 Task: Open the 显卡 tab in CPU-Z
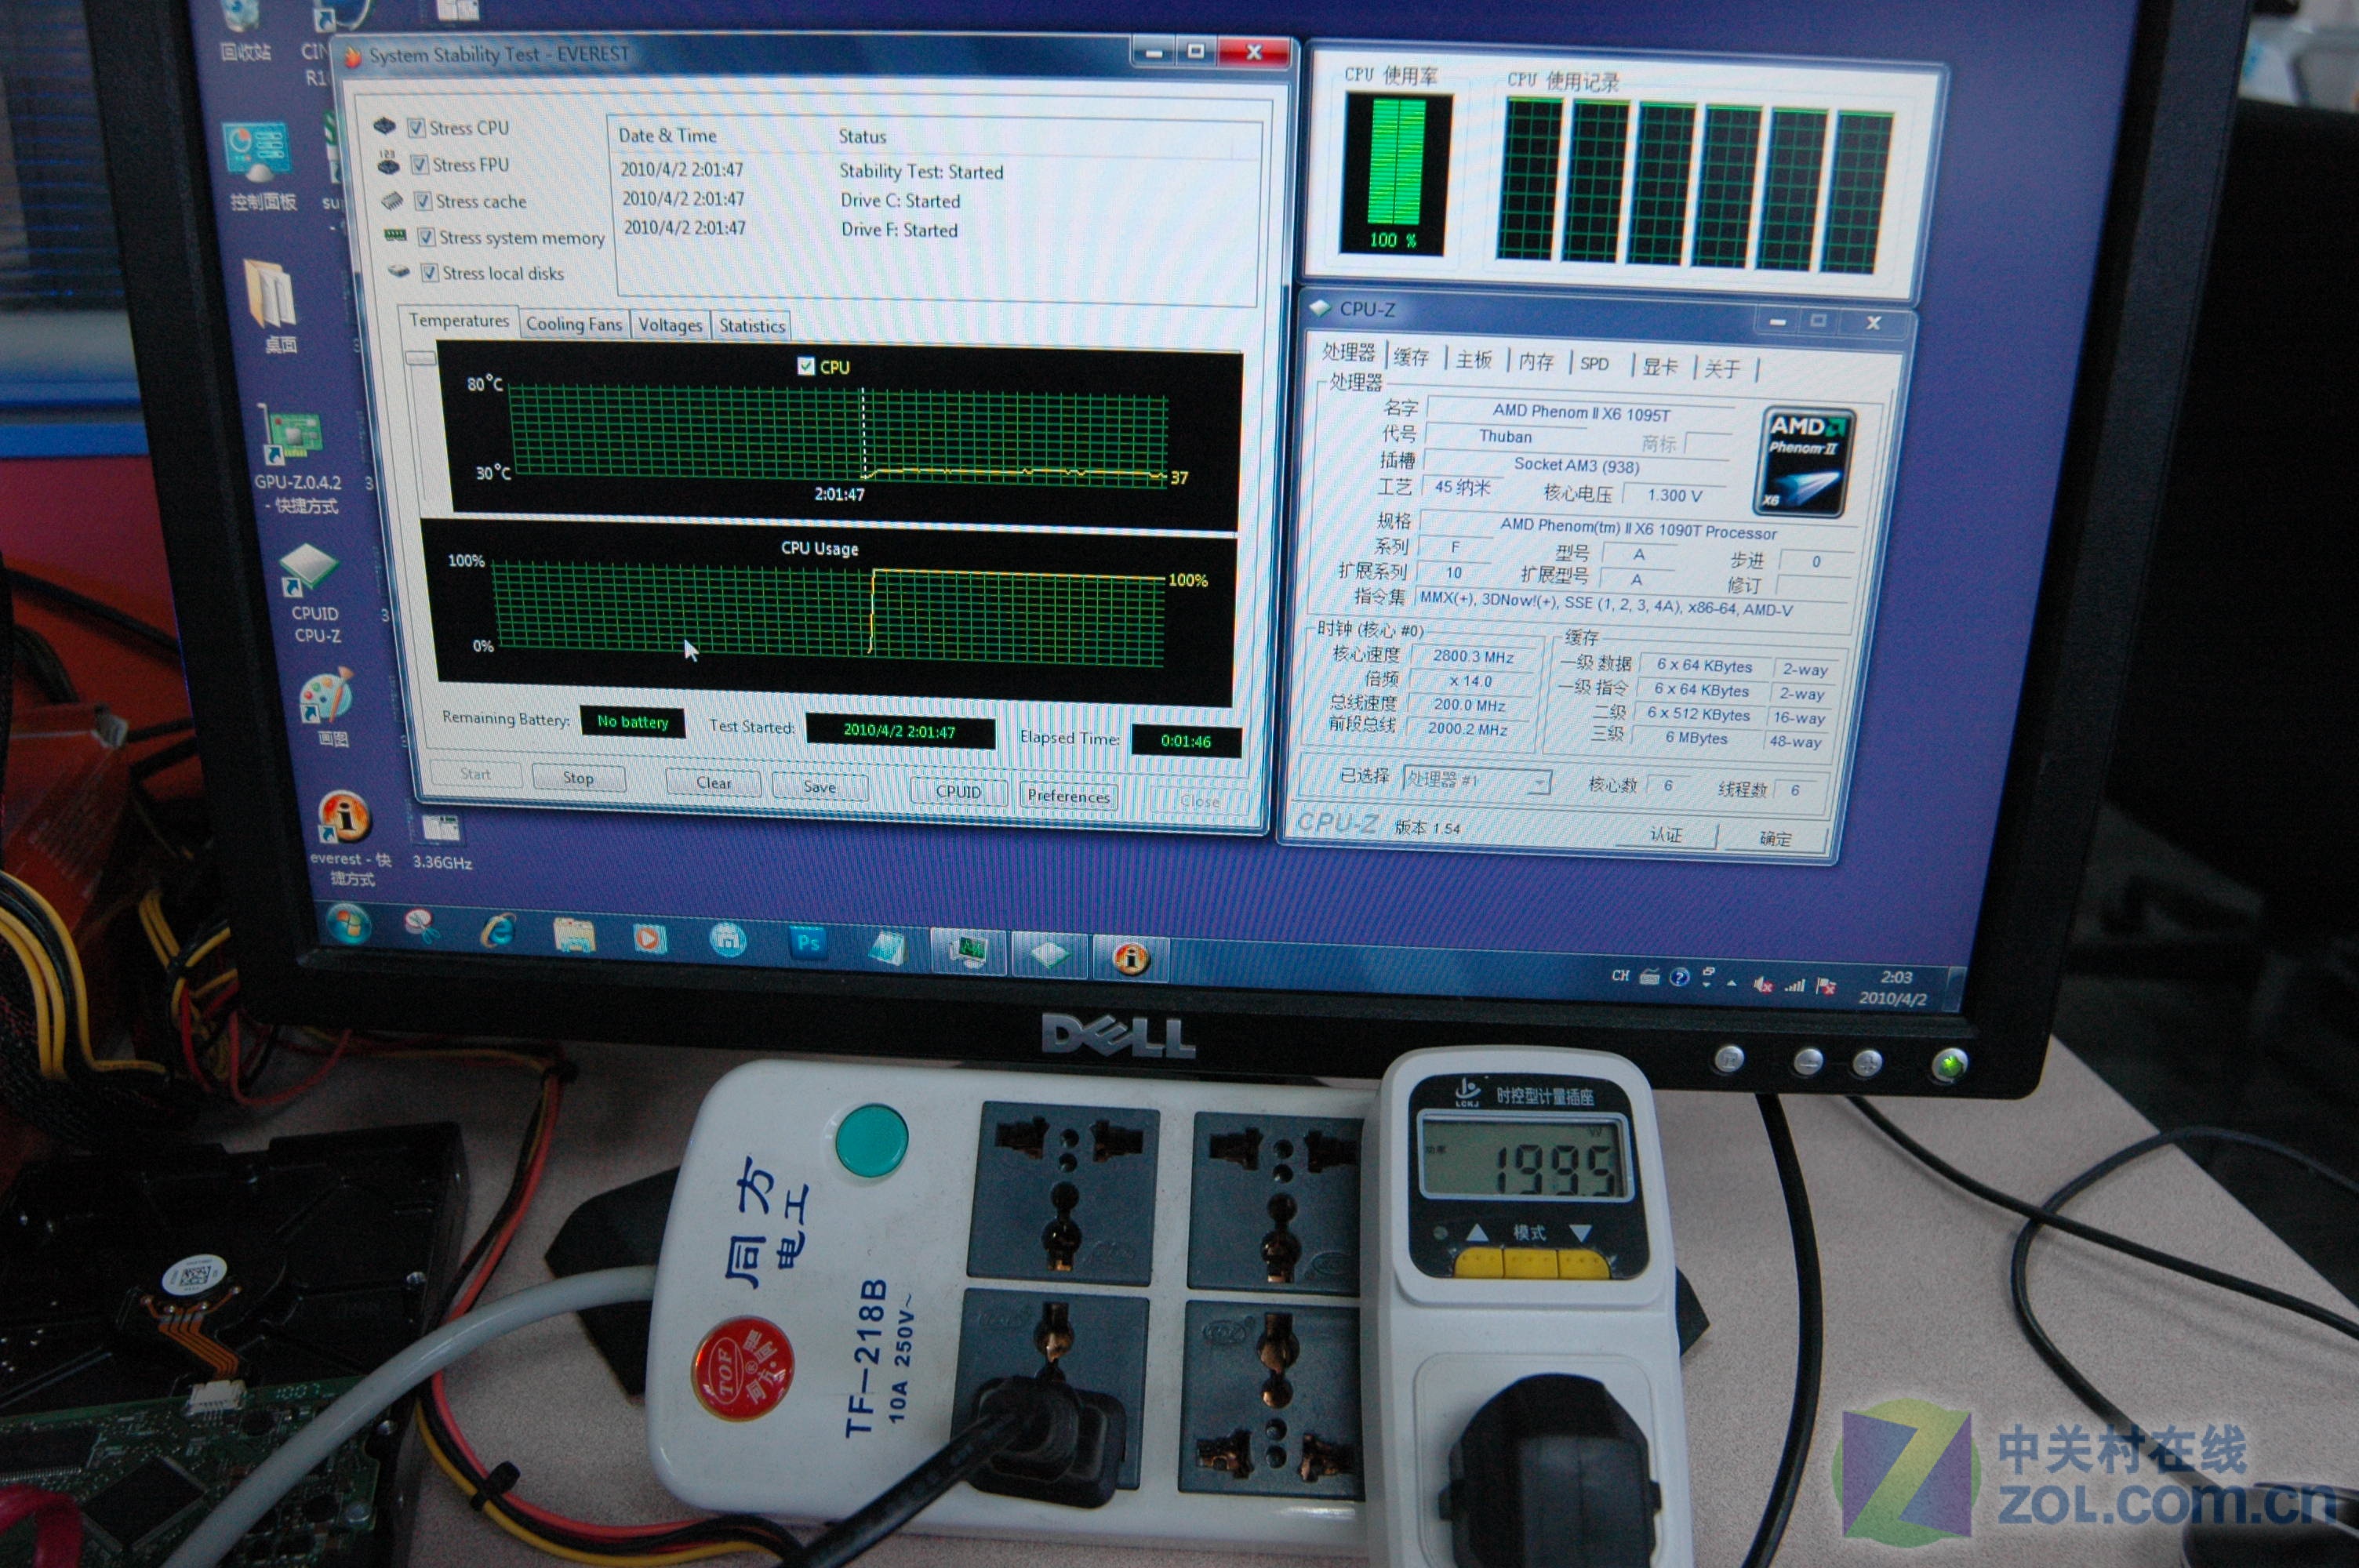(1660, 367)
